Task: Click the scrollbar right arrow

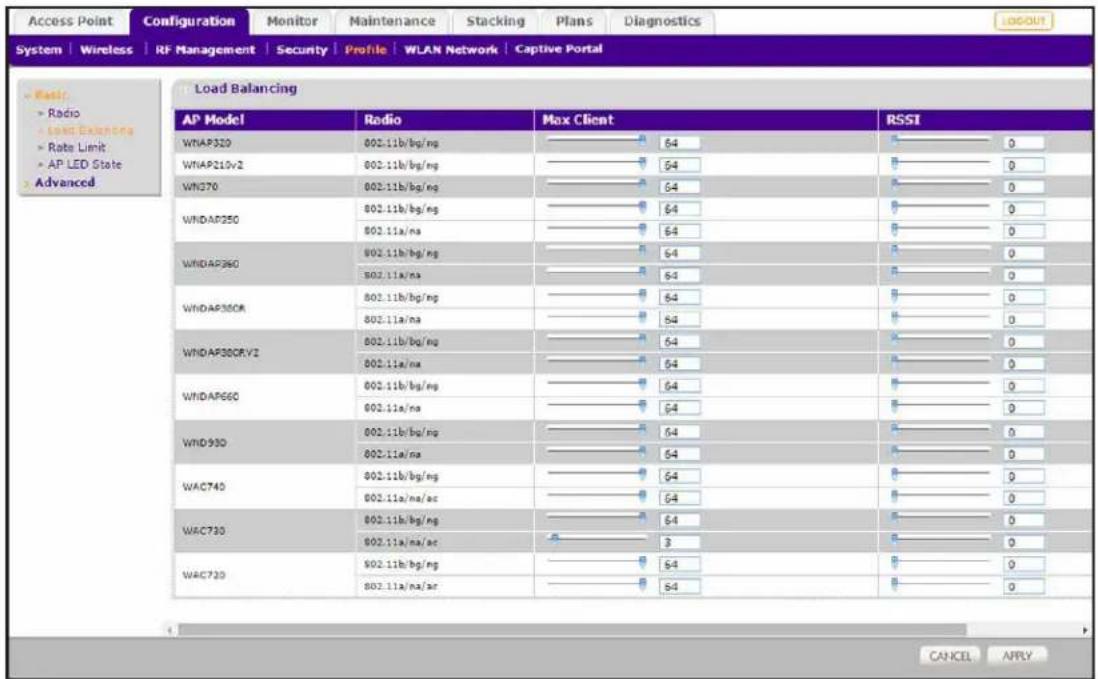Action: coord(1085,630)
